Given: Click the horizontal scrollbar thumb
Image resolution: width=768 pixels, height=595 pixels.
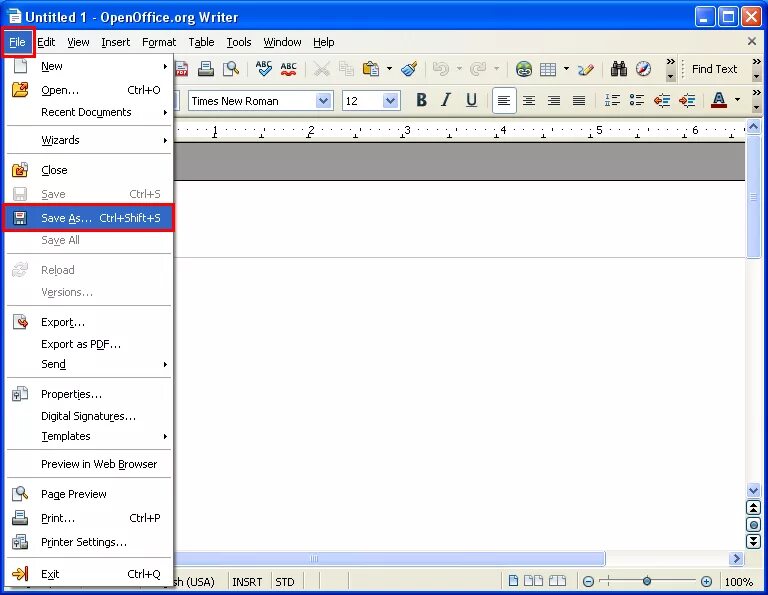Looking at the screenshot, I should coord(389,559).
